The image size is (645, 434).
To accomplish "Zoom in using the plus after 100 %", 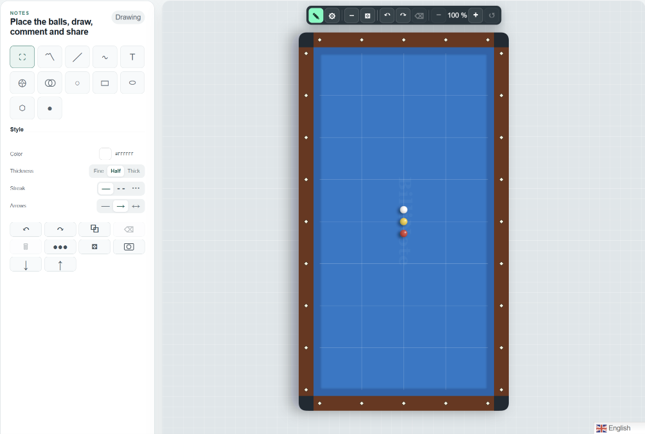I will pyautogui.click(x=476, y=16).
